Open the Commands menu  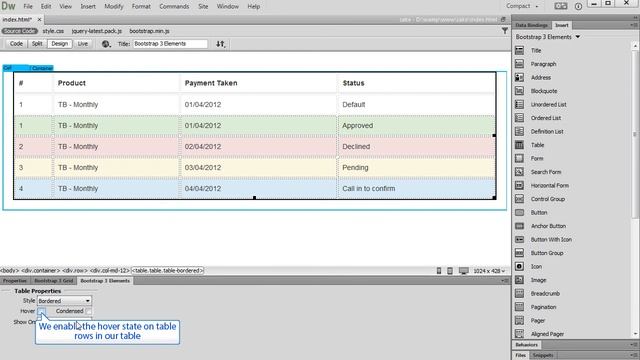pyautogui.click(x=174, y=7)
